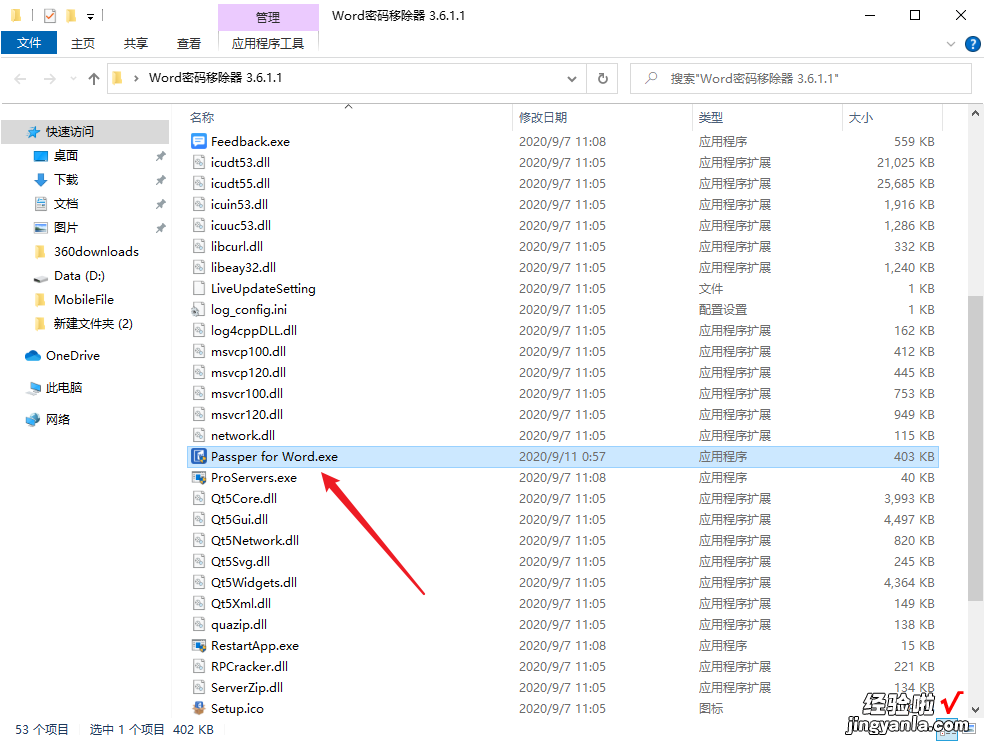Click the breadcrumb chevron before folder name

pos(136,79)
